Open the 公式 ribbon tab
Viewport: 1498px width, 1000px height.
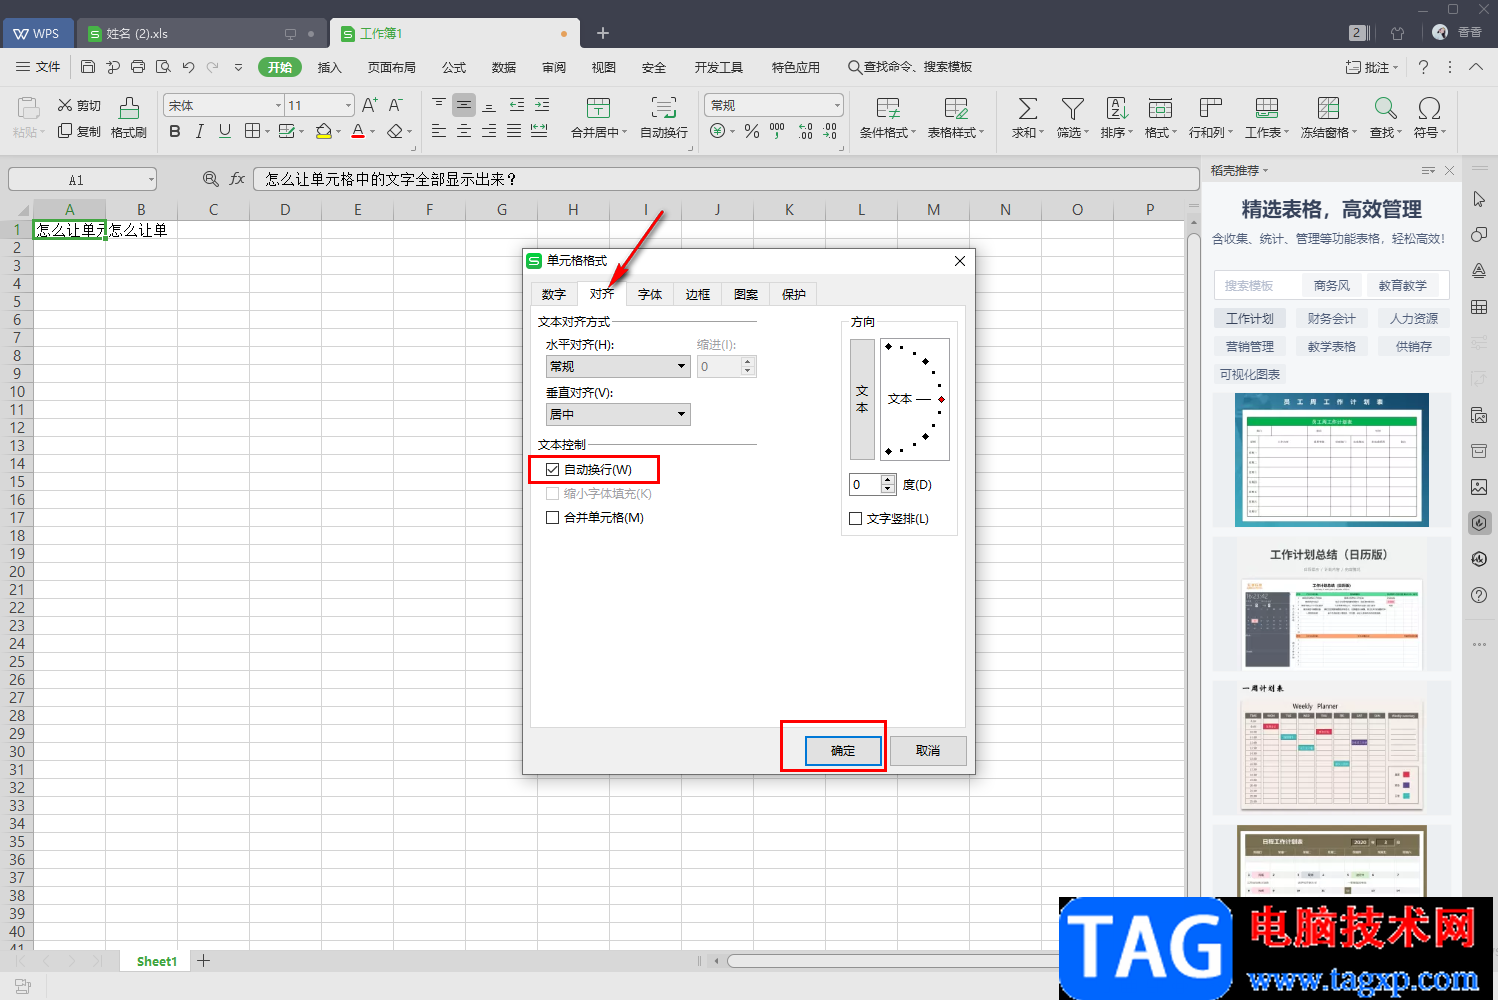click(x=454, y=67)
